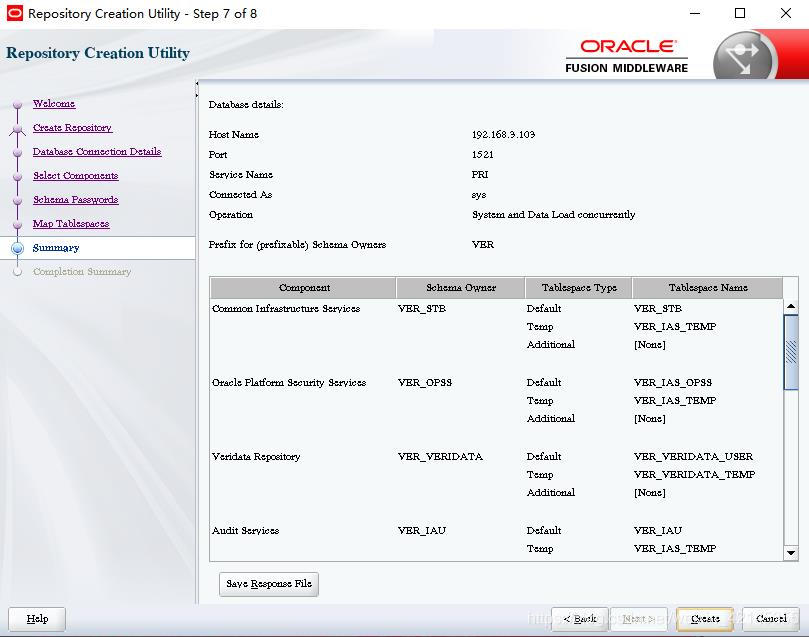Click the Tablespace Name column header

point(708,288)
